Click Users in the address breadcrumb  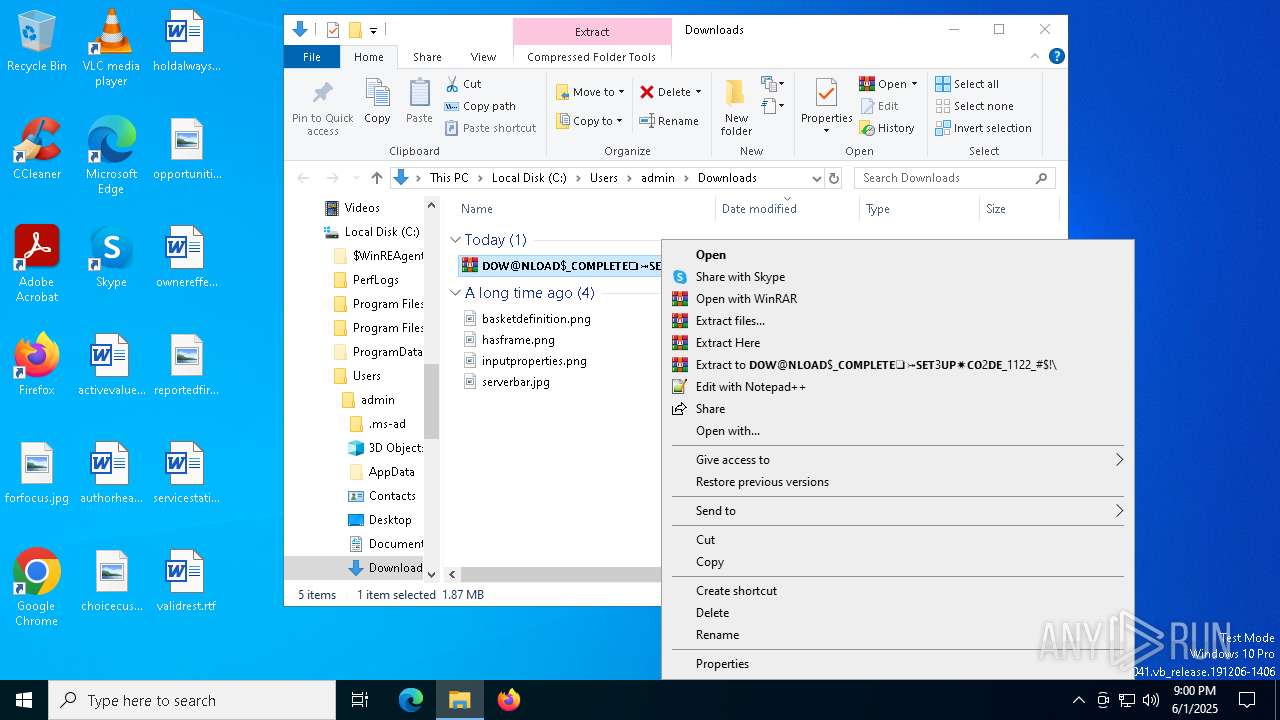tap(604, 178)
